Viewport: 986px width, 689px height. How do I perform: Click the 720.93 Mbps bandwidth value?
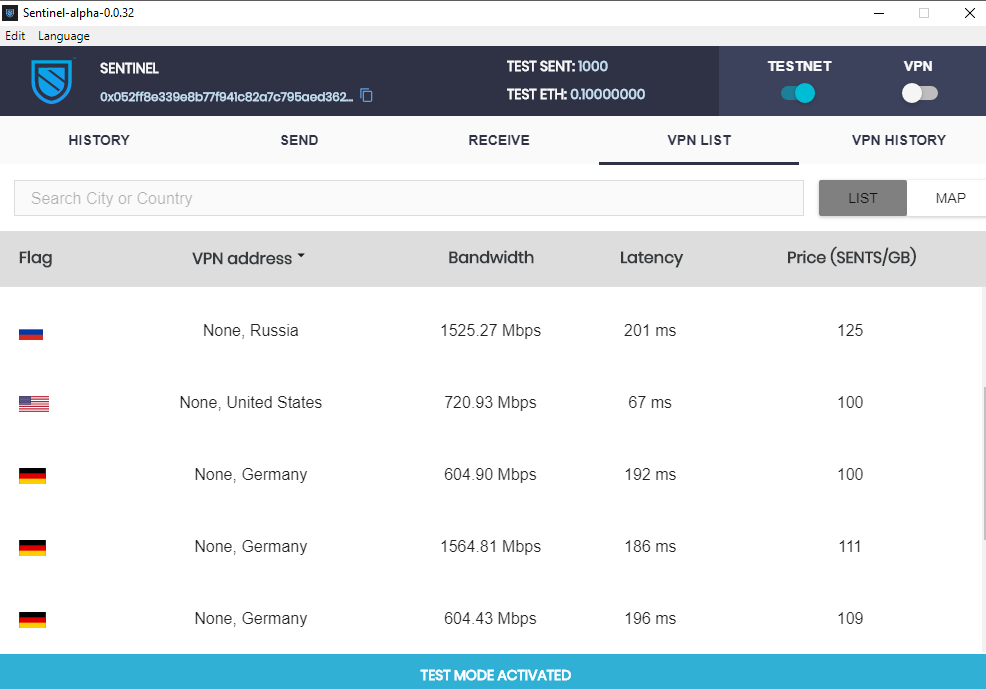click(490, 402)
